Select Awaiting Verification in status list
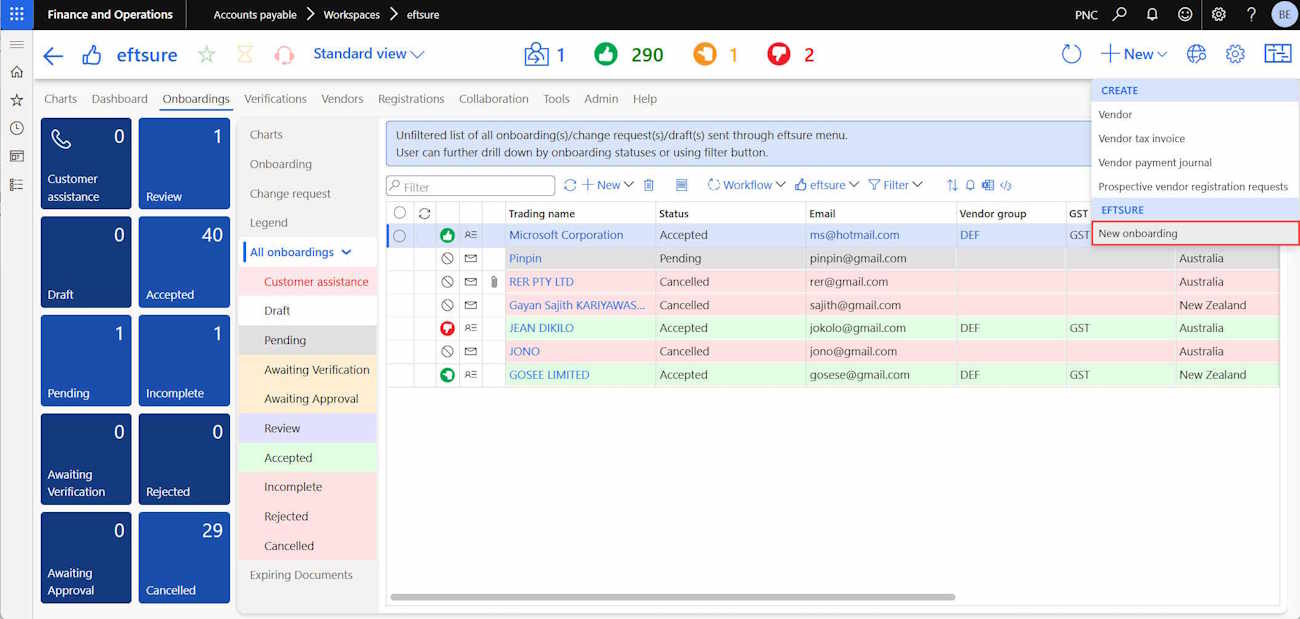 tap(307, 370)
